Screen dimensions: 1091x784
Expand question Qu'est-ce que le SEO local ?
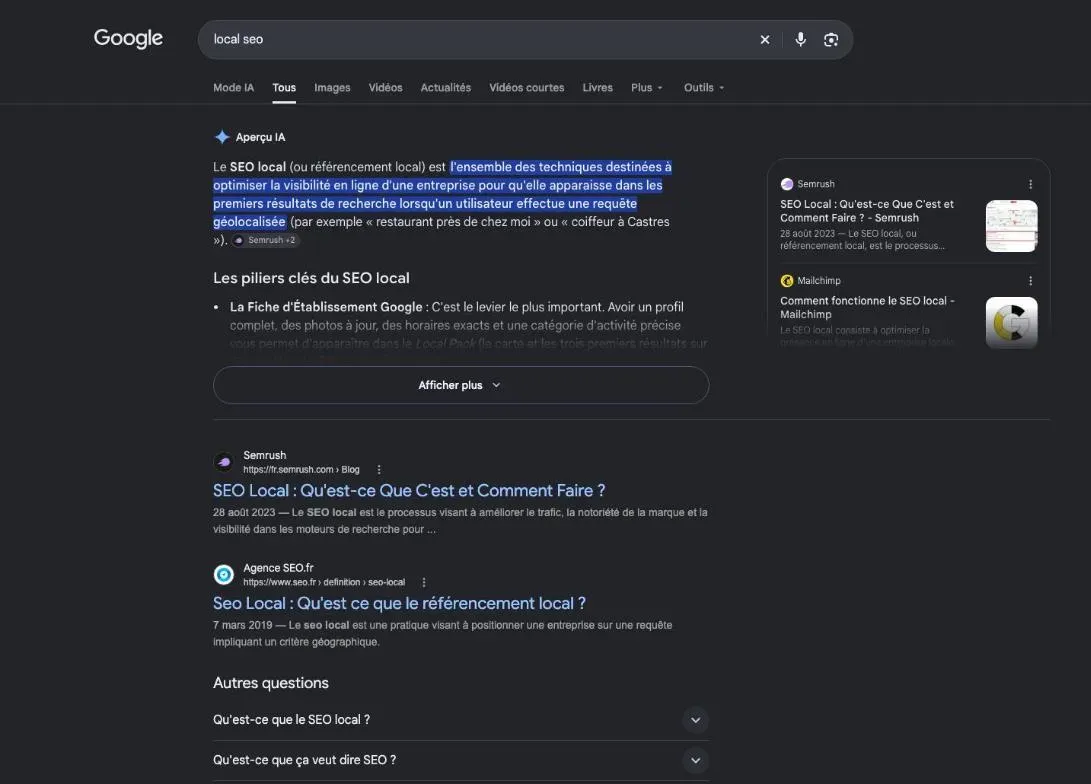(461, 720)
